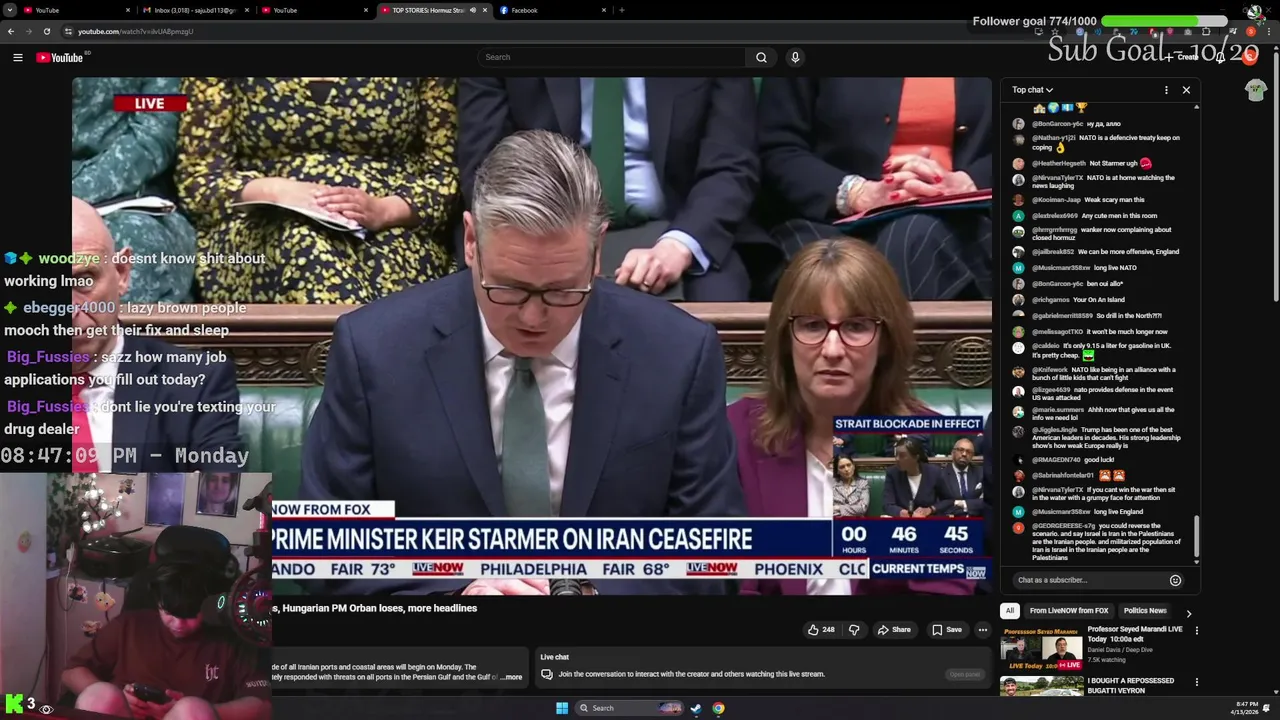
Task: Open Chrome three-dot menu
Action: coord(1268,31)
